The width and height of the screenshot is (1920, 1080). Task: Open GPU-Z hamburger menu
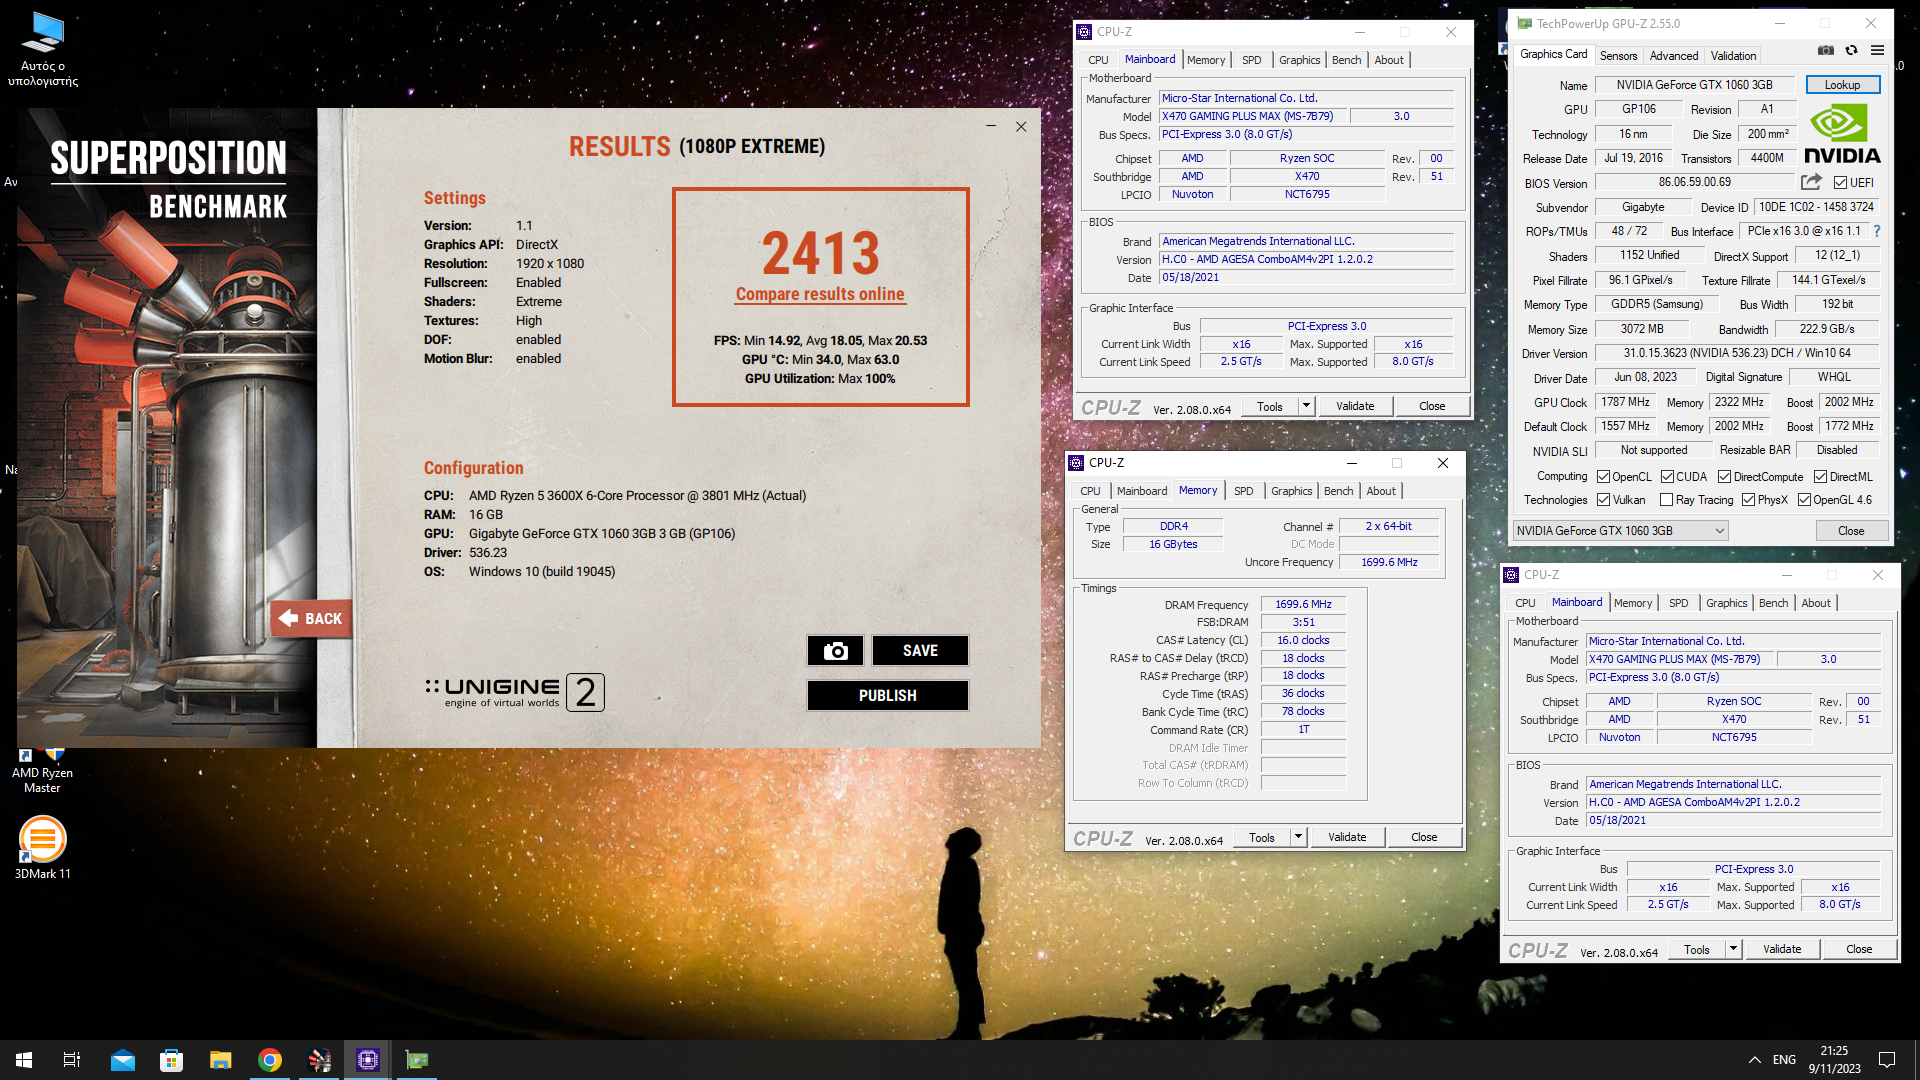click(1877, 51)
